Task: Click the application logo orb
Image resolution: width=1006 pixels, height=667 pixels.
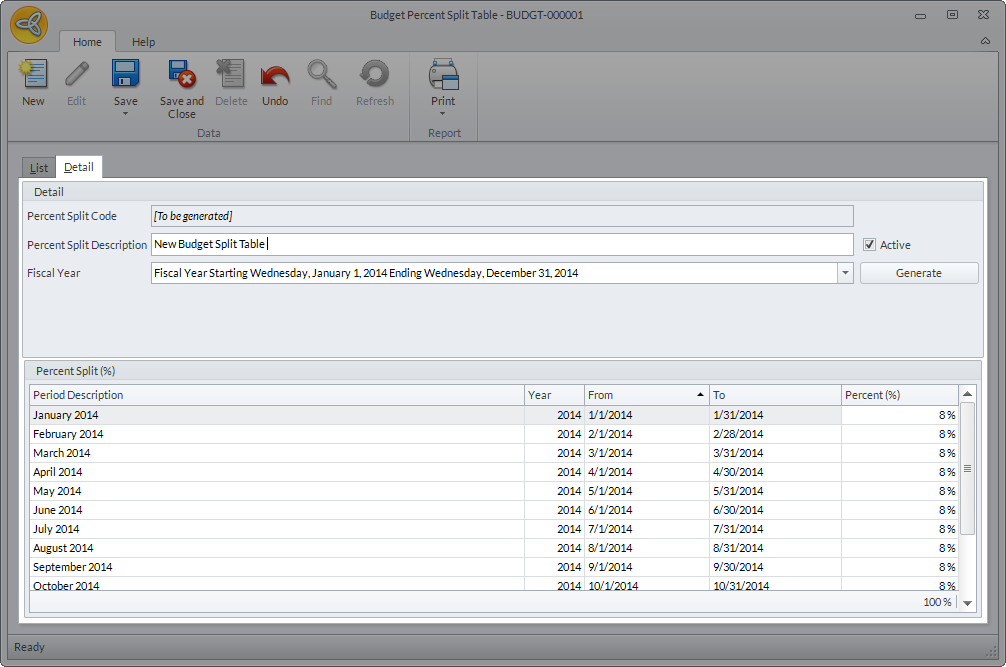Action: click(29, 25)
